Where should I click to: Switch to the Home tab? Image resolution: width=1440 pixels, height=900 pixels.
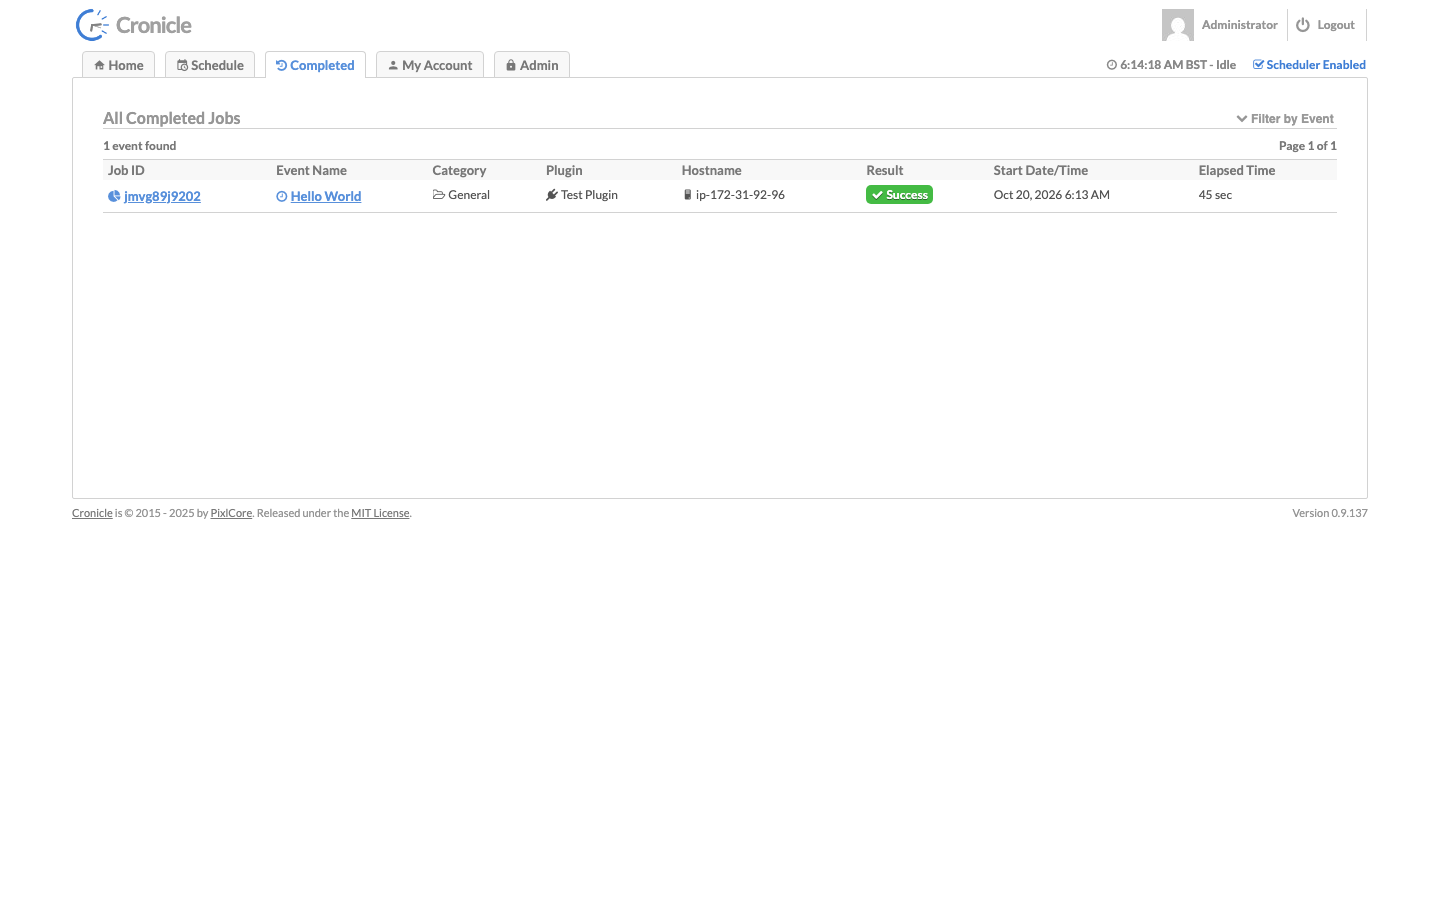pyautogui.click(x=119, y=65)
